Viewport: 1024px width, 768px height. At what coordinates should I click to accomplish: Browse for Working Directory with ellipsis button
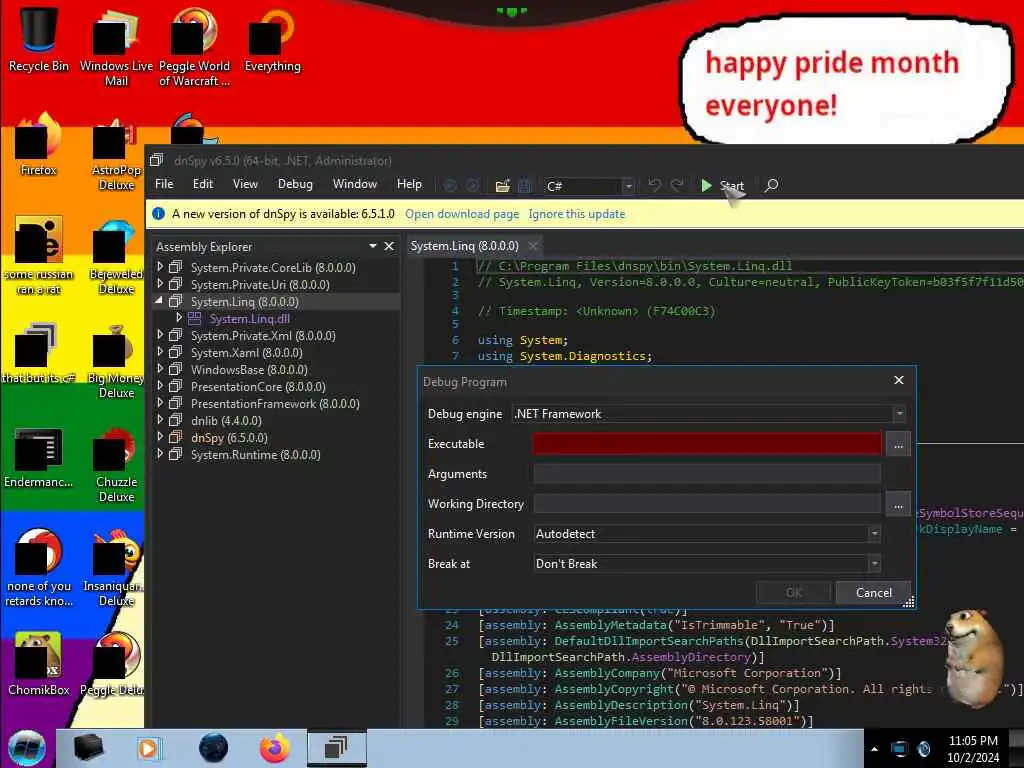coord(898,504)
